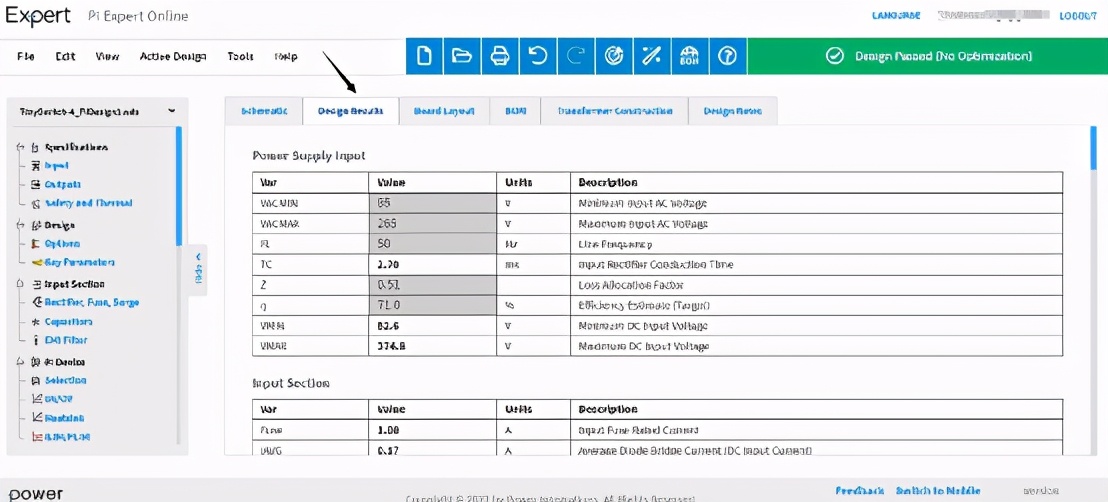The image size is (1108, 502).
Task: Click the Capacitors star icon
Action: click(36, 322)
